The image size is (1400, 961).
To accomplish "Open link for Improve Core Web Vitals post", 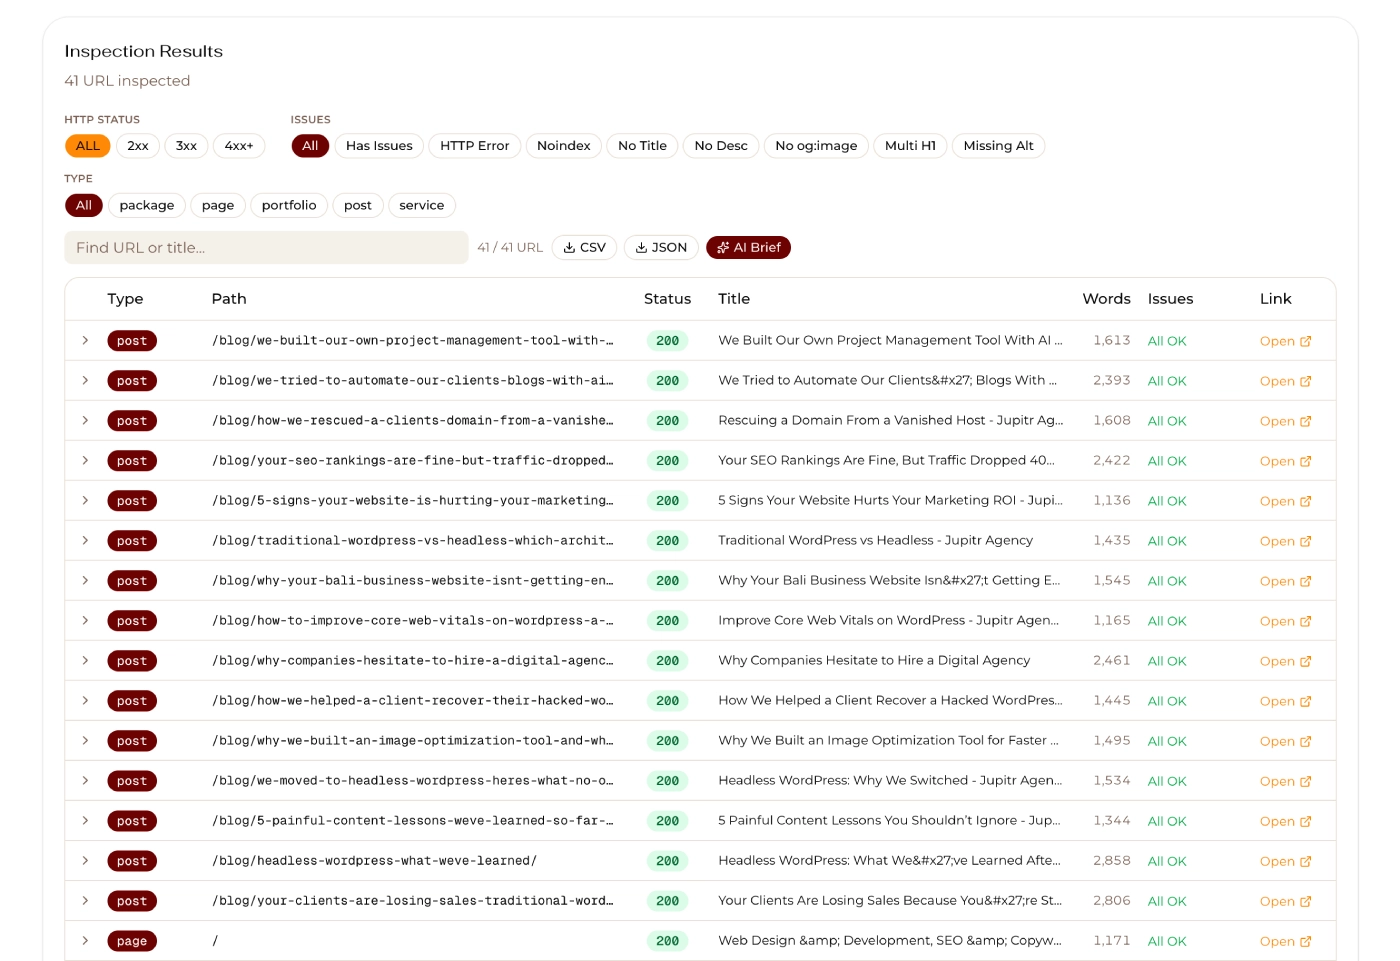I will [x=1285, y=621].
